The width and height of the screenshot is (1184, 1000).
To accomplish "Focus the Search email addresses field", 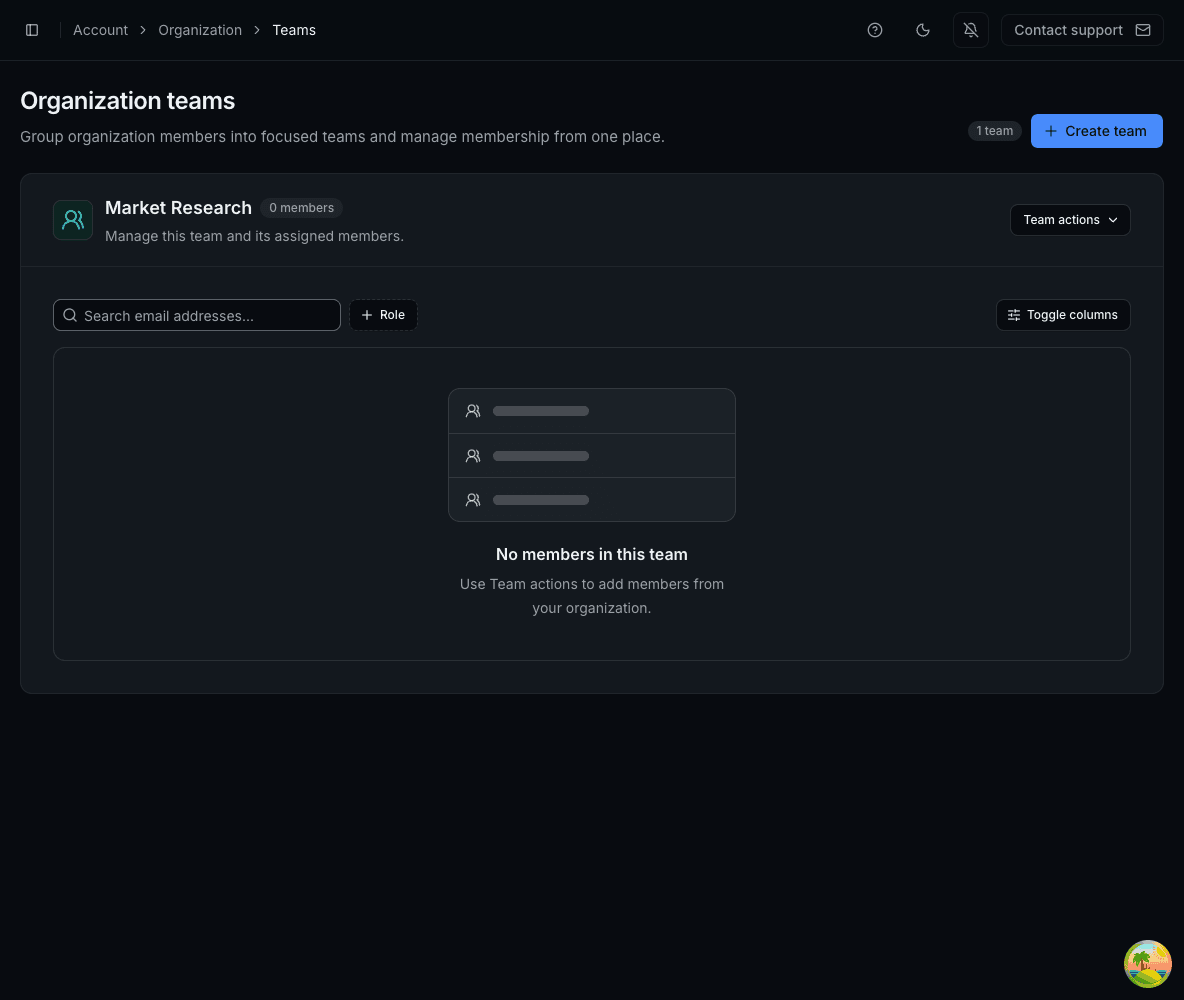I will point(197,315).
